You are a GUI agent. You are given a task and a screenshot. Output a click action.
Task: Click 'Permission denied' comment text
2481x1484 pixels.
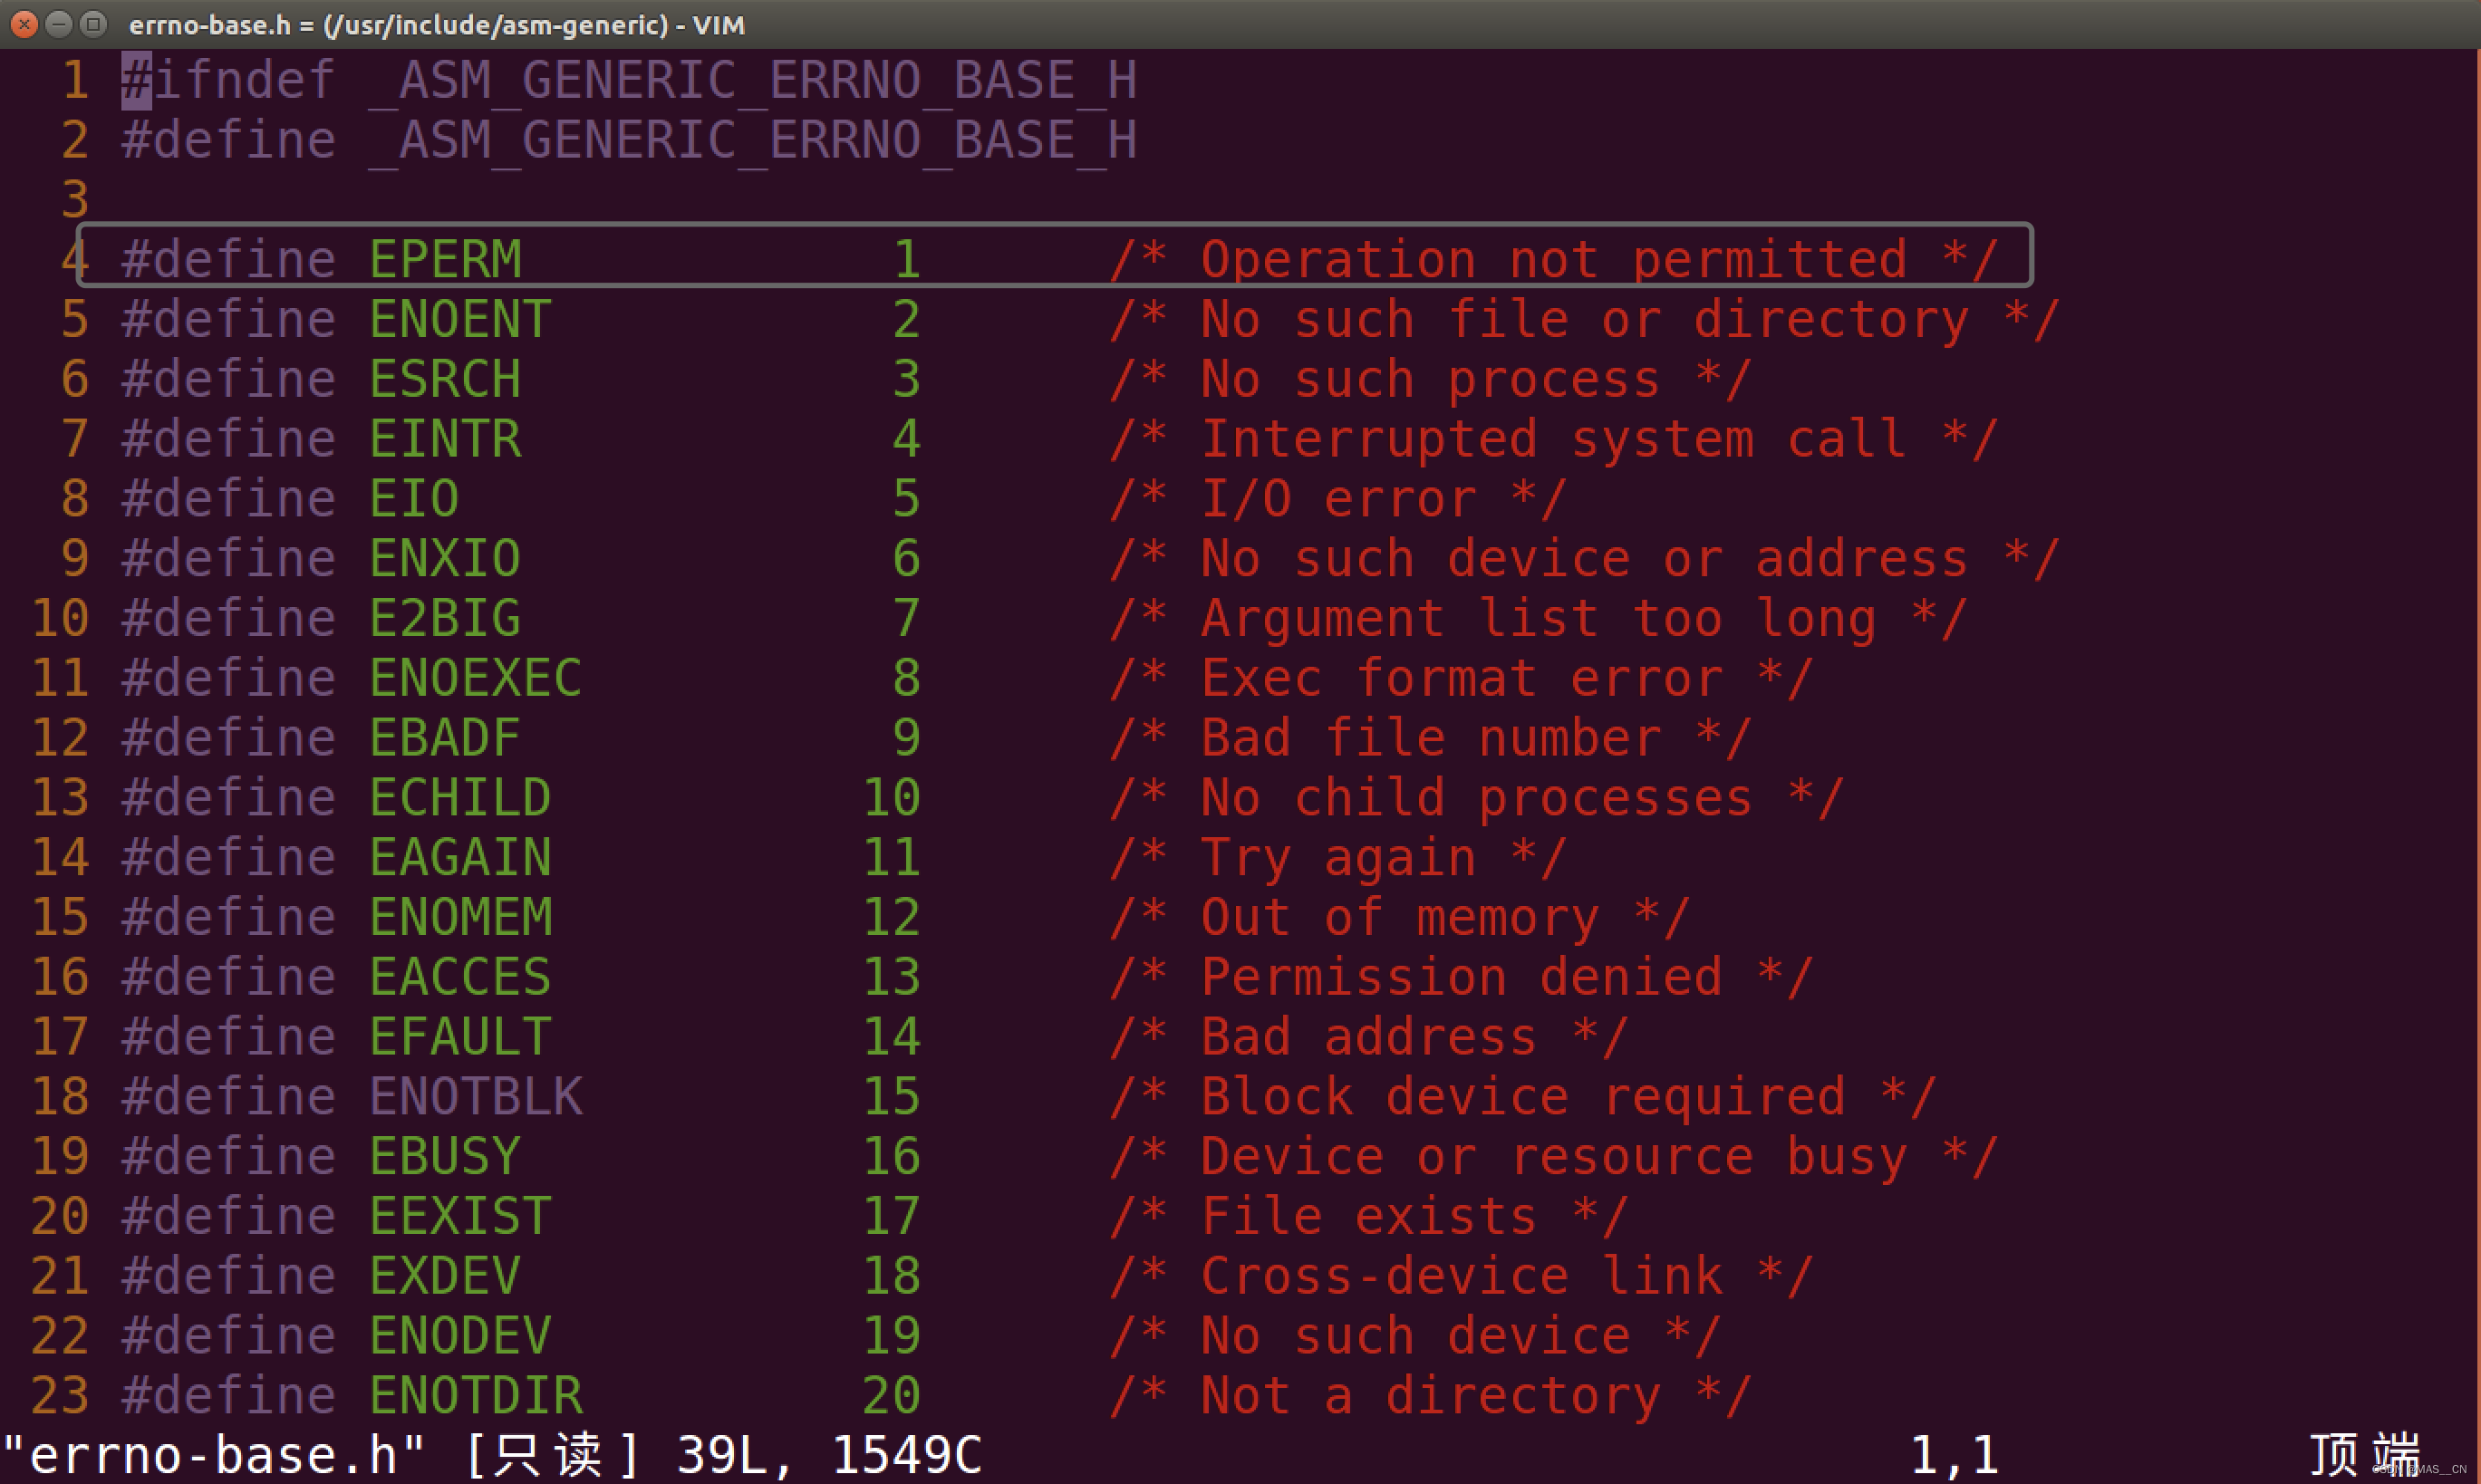1461,977
